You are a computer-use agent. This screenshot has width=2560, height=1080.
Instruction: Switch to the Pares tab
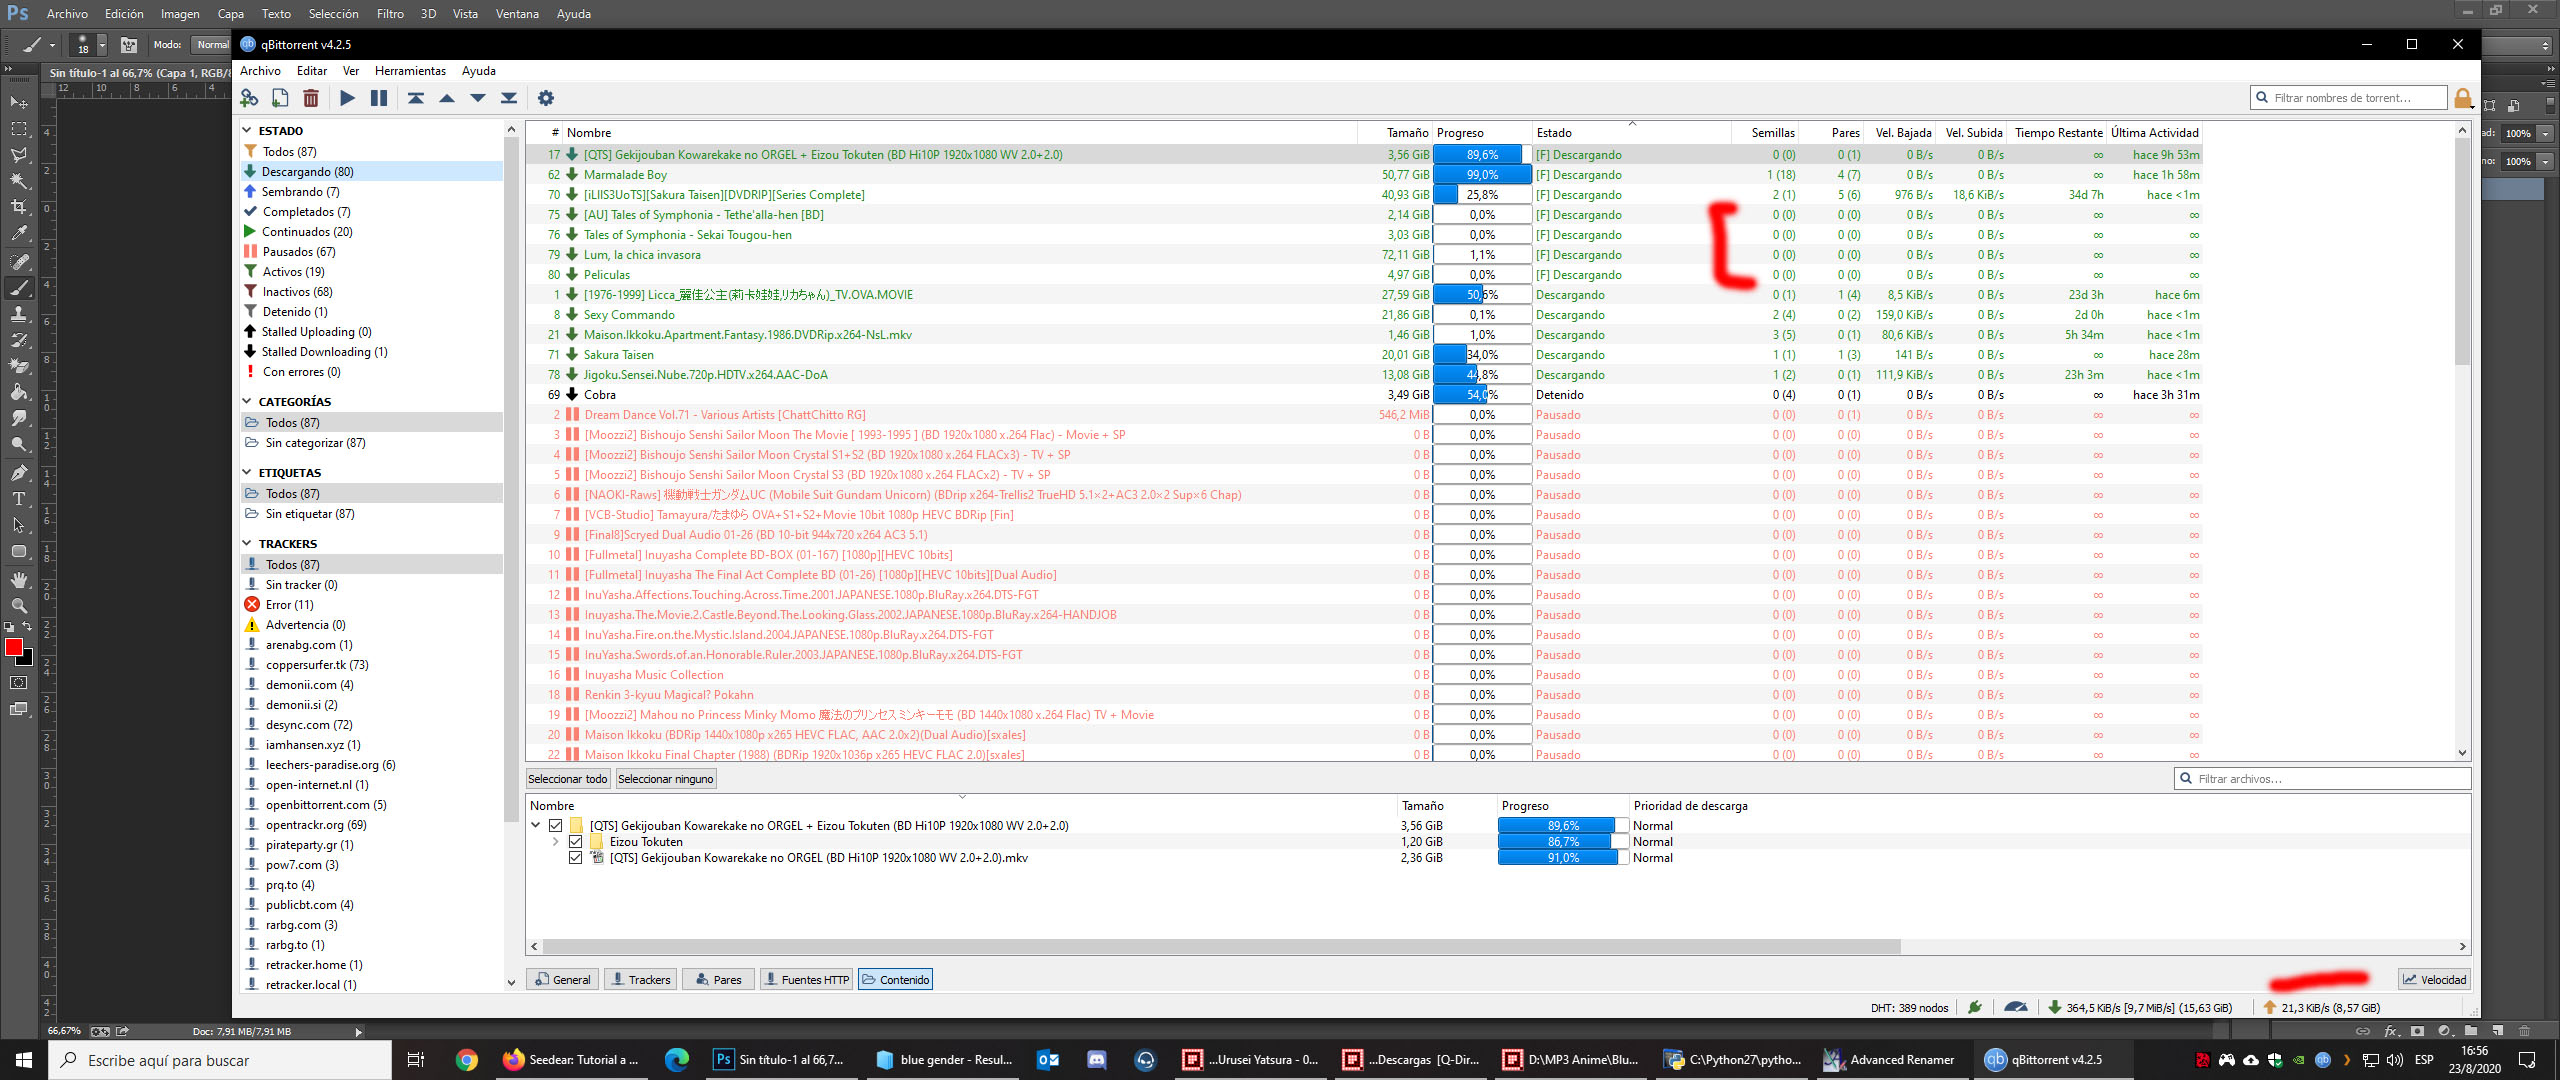(718, 979)
